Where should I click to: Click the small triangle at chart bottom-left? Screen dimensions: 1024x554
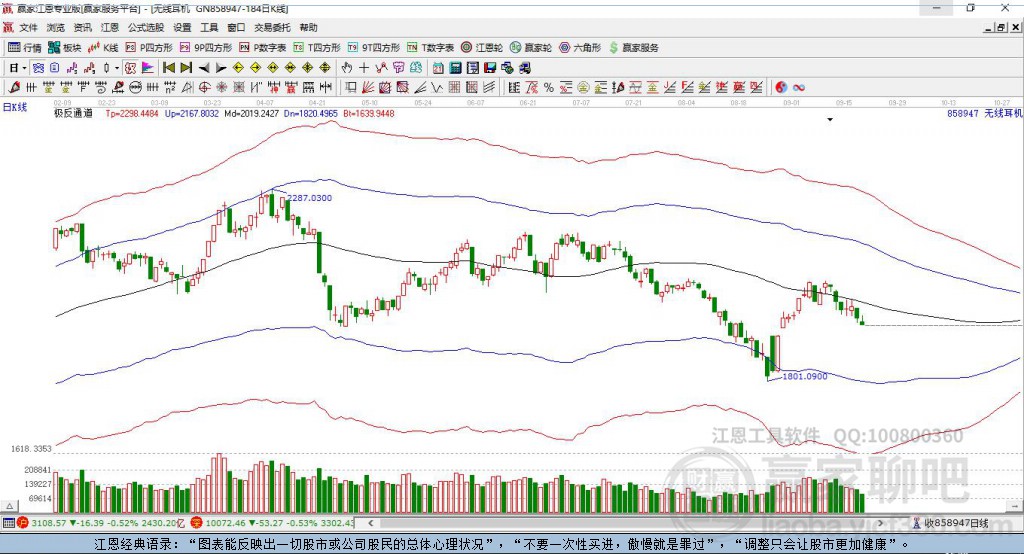pyautogui.click(x=9, y=506)
